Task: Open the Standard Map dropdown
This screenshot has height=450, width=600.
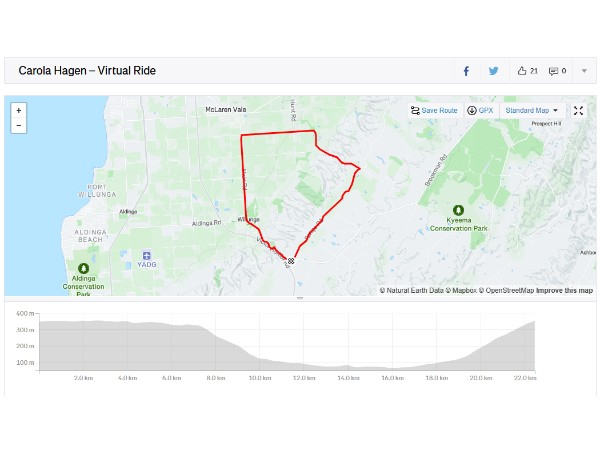Action: (532, 111)
